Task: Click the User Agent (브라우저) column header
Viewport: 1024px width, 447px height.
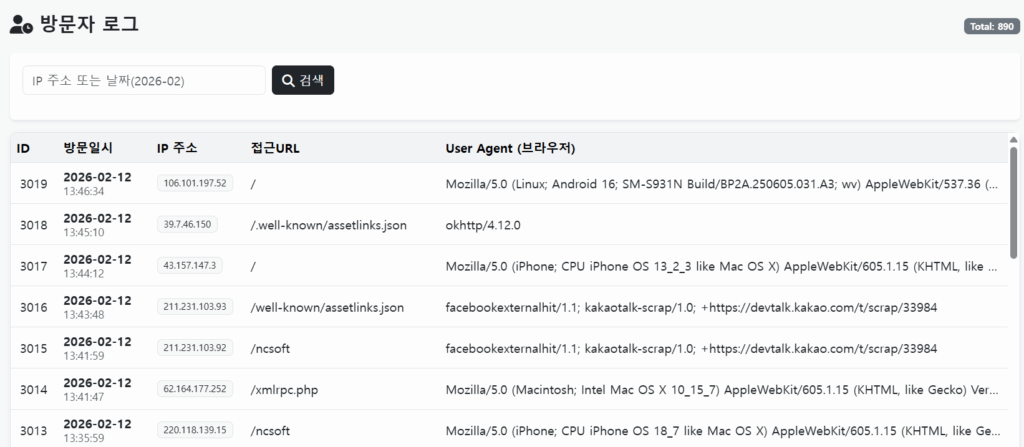Action: pos(510,148)
